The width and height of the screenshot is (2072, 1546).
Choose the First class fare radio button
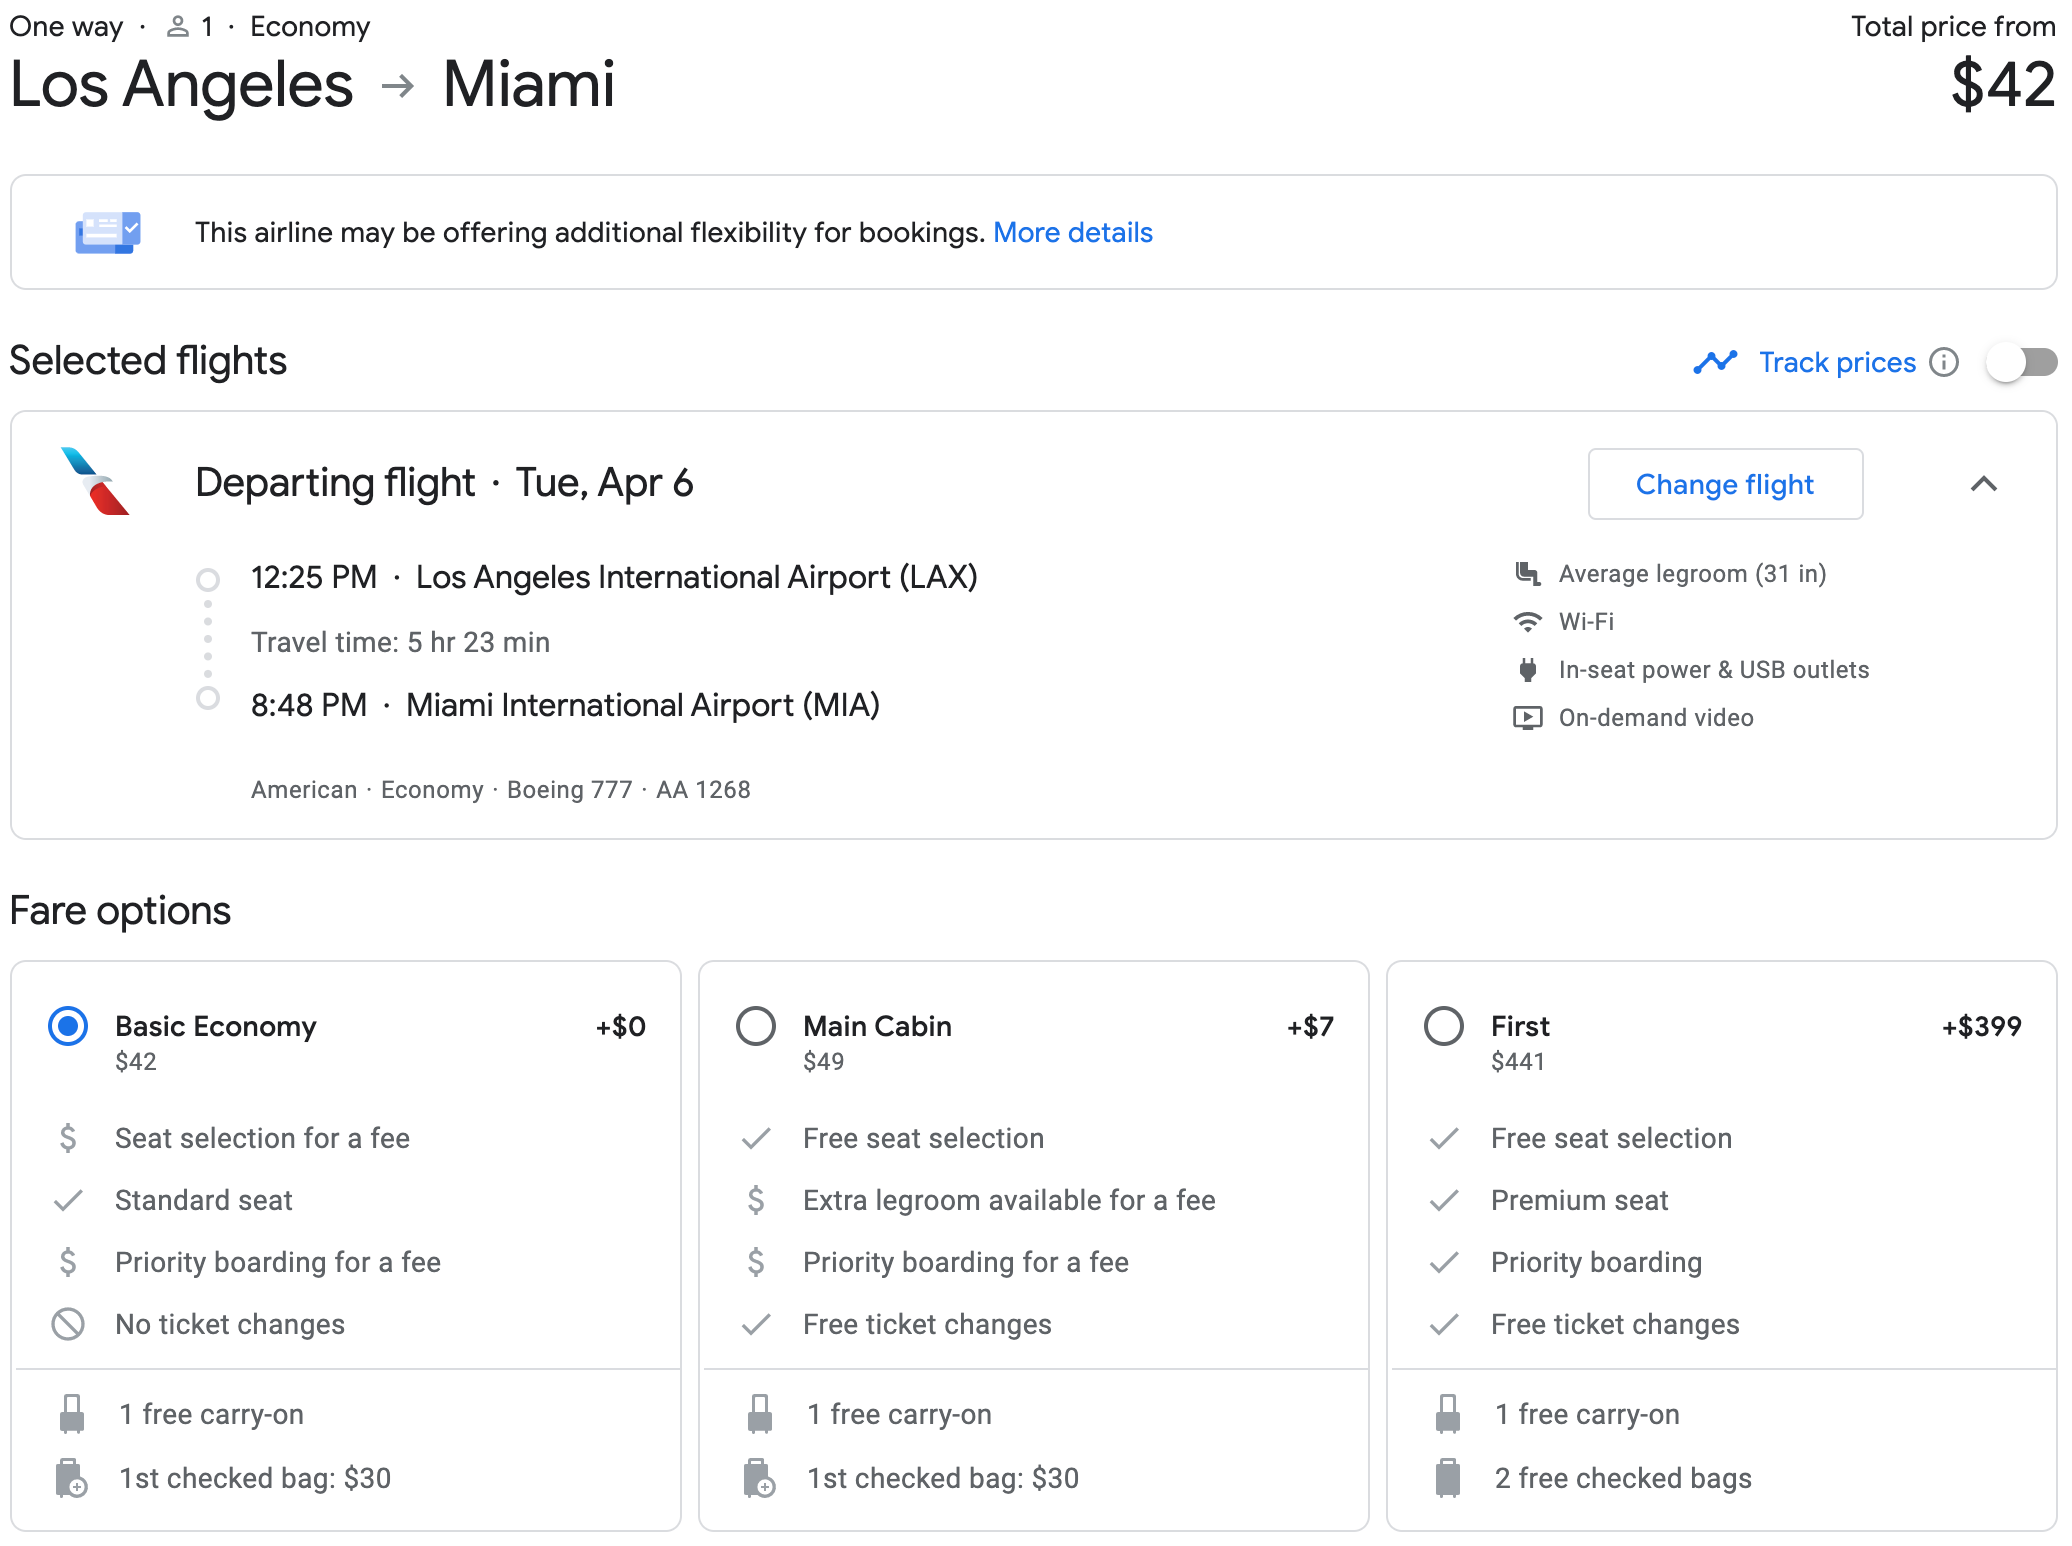pos(1444,1026)
